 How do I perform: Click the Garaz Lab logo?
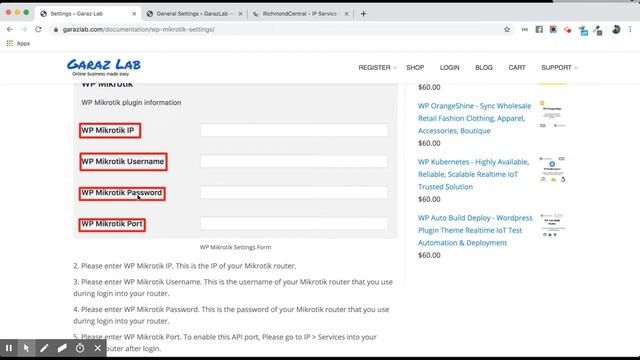tap(104, 67)
